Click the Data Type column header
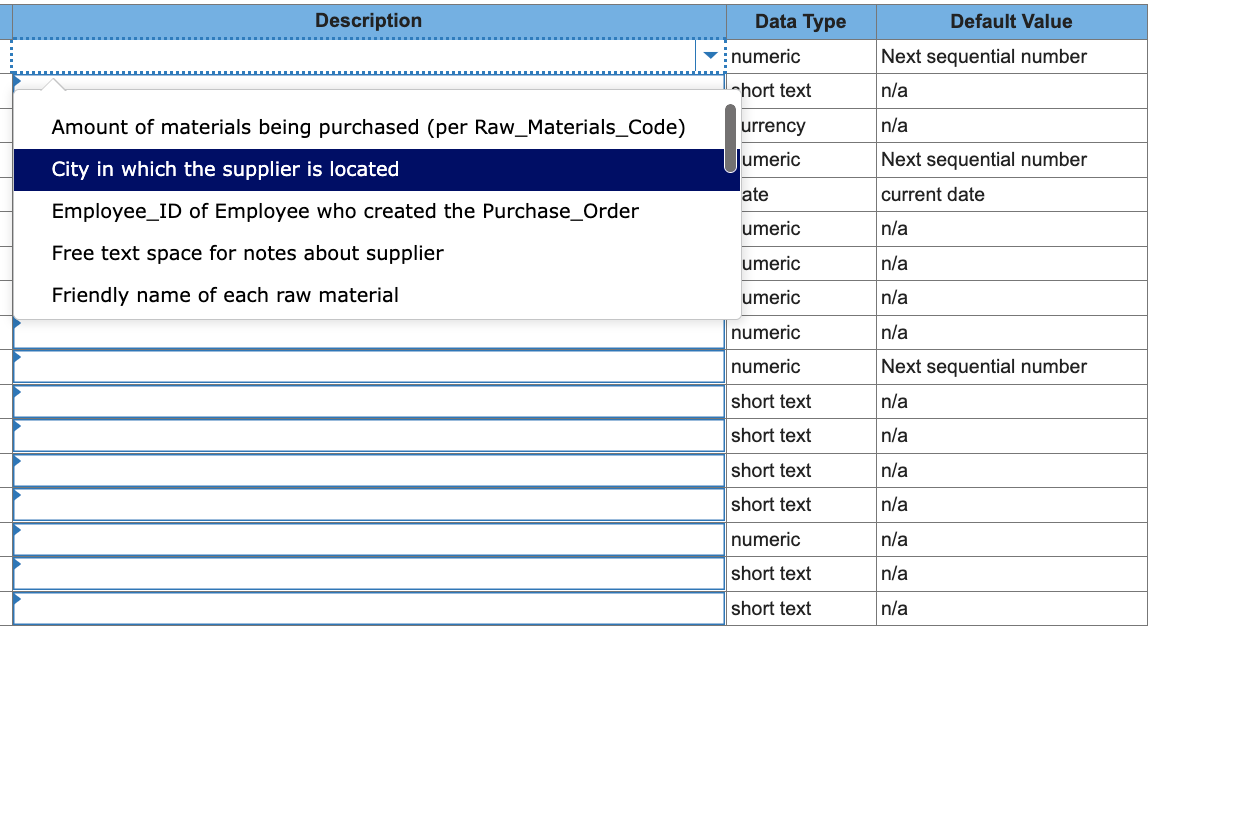1256x828 pixels. click(x=800, y=20)
